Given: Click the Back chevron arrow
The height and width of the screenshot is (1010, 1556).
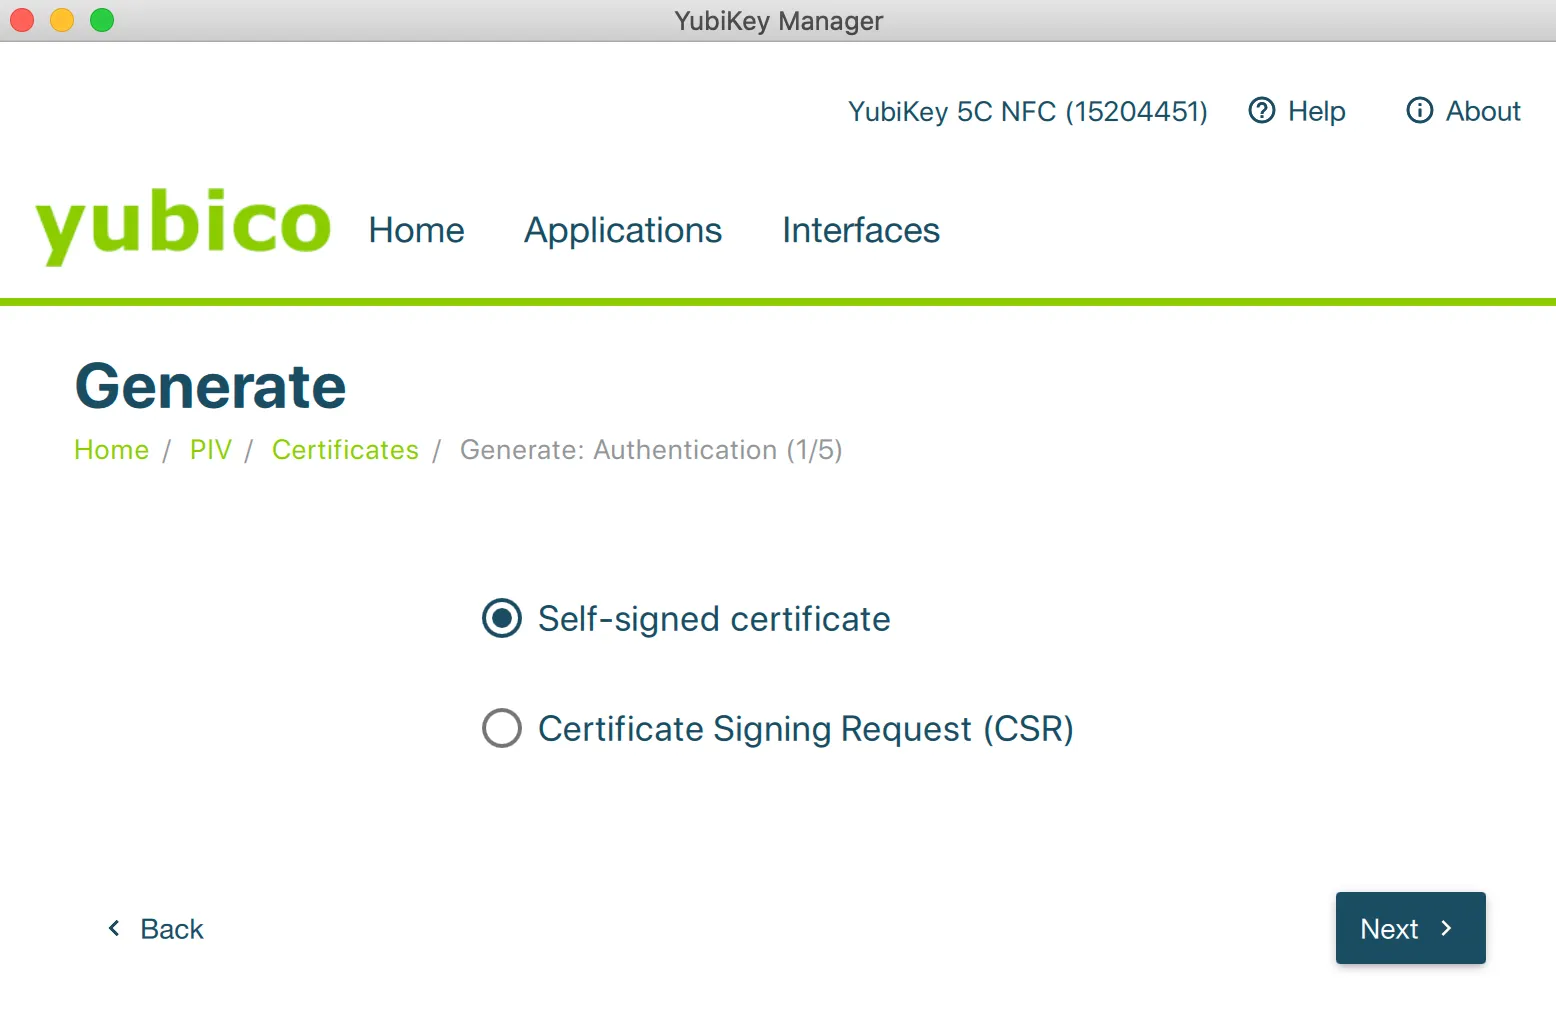Looking at the screenshot, I should pyautogui.click(x=114, y=928).
